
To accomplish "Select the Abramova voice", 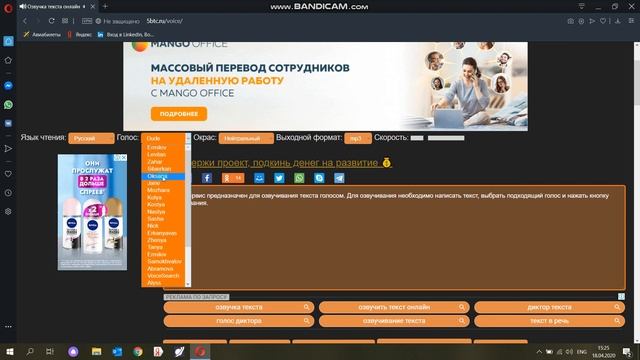I will tap(163, 269).
